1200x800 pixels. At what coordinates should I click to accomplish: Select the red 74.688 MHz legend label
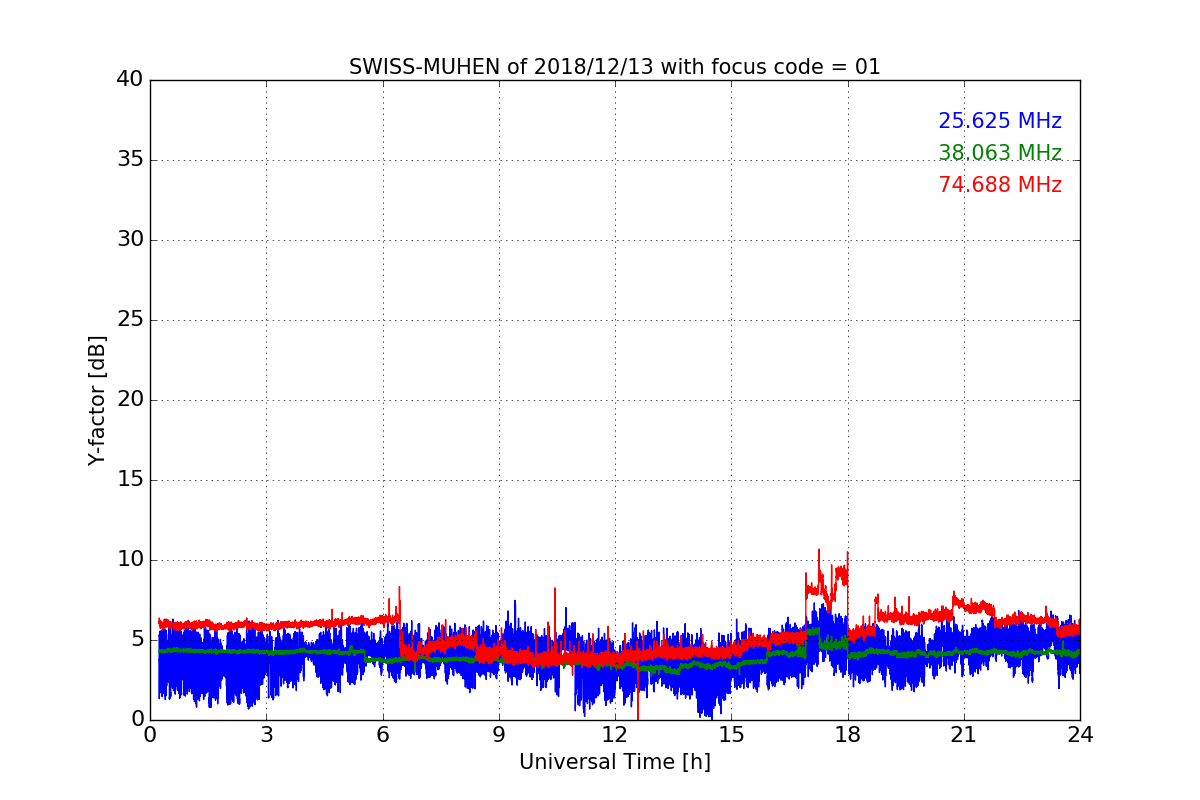[1000, 185]
